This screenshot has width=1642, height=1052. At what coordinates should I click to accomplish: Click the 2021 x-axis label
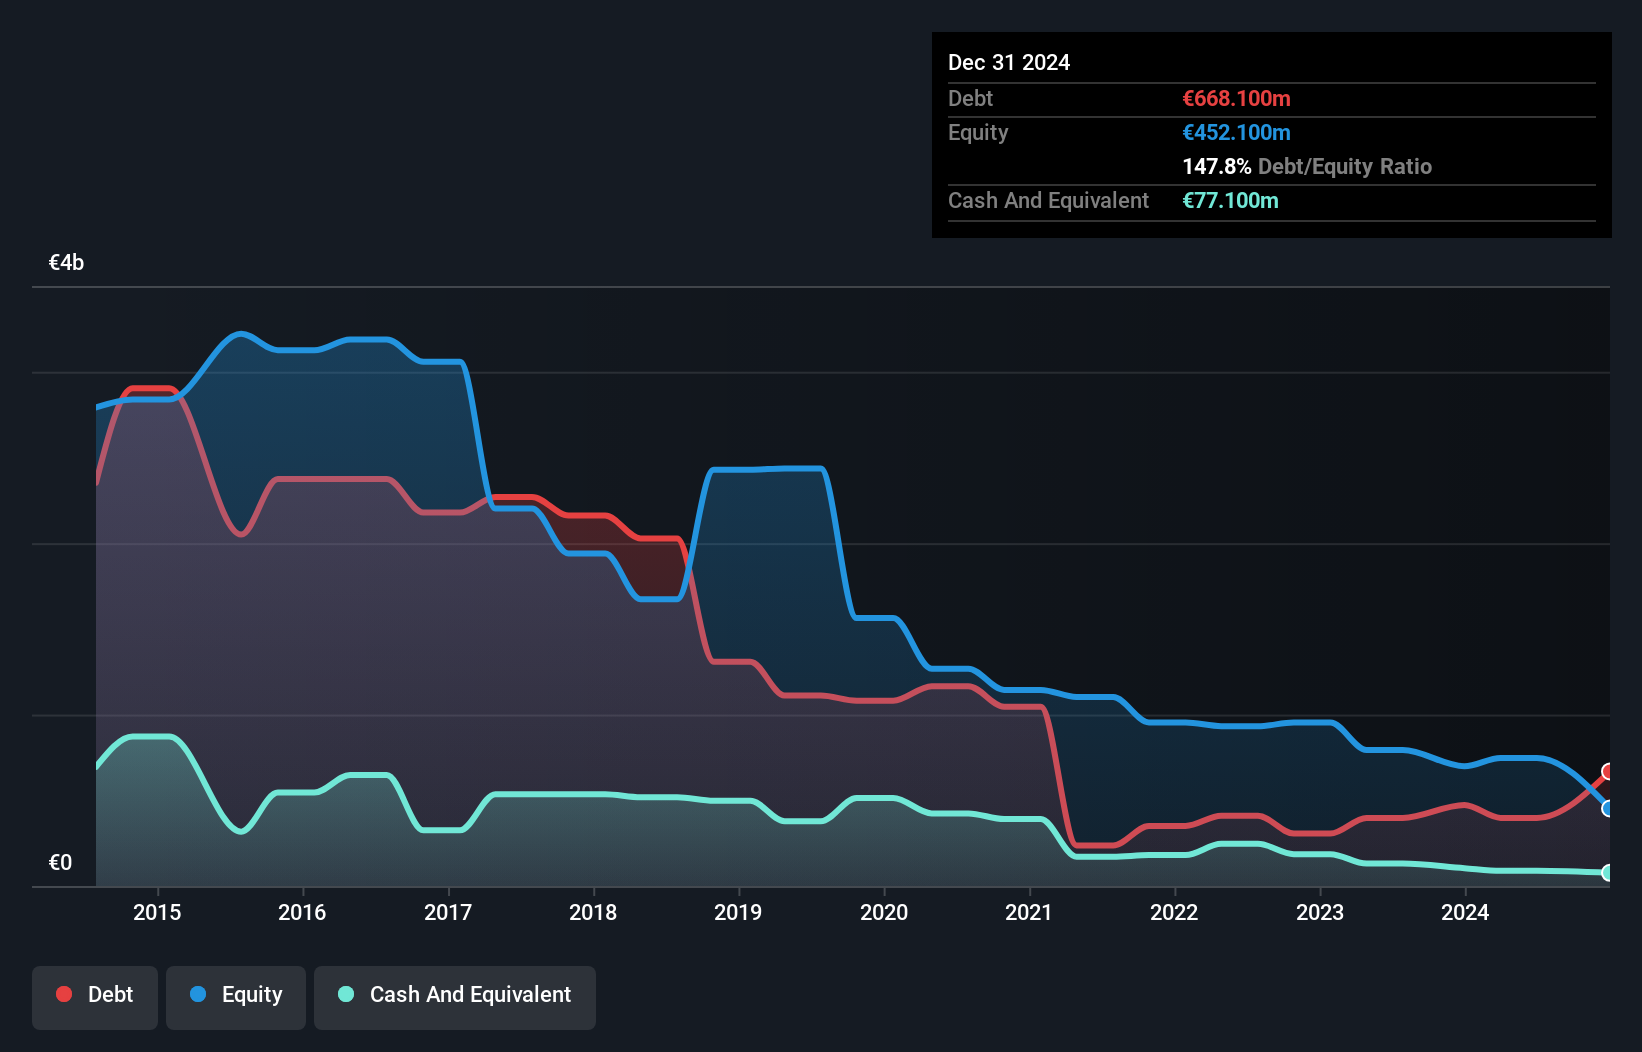[x=1029, y=912]
